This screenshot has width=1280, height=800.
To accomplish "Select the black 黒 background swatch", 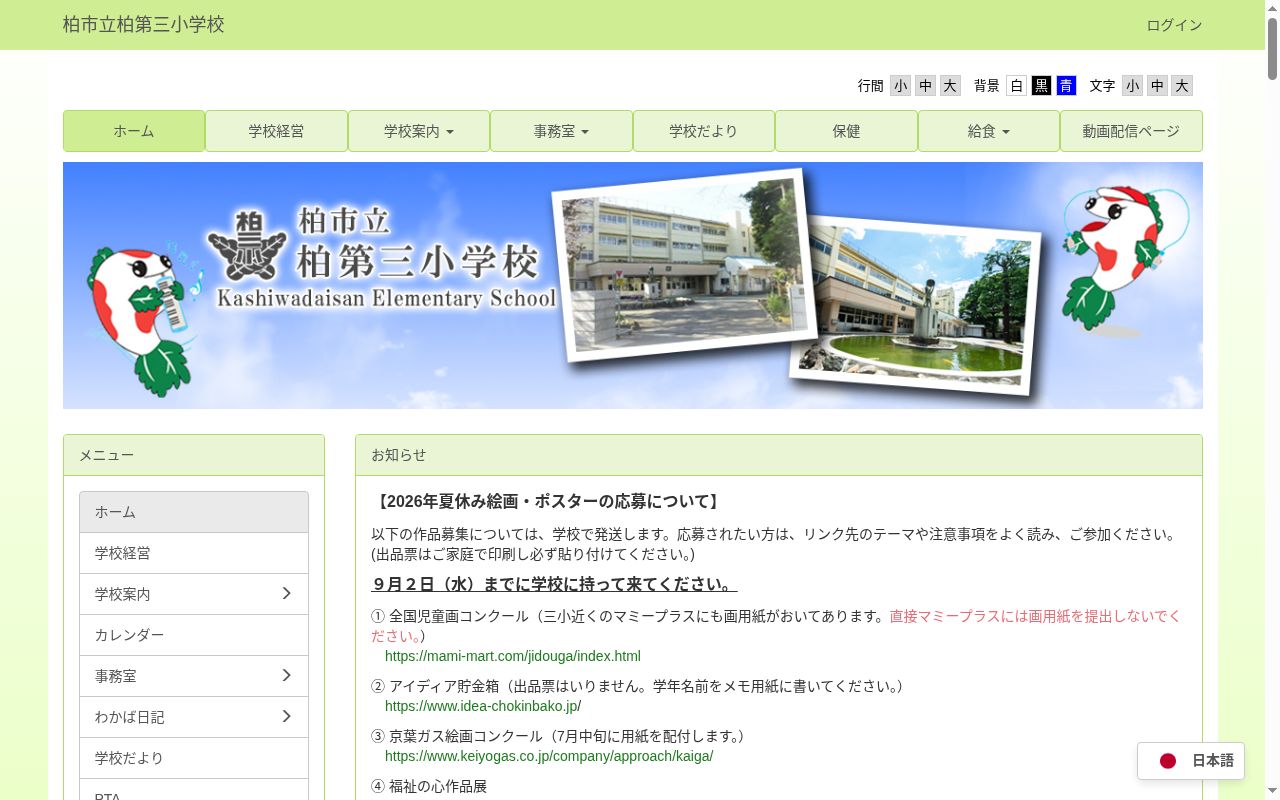I will click(1042, 86).
